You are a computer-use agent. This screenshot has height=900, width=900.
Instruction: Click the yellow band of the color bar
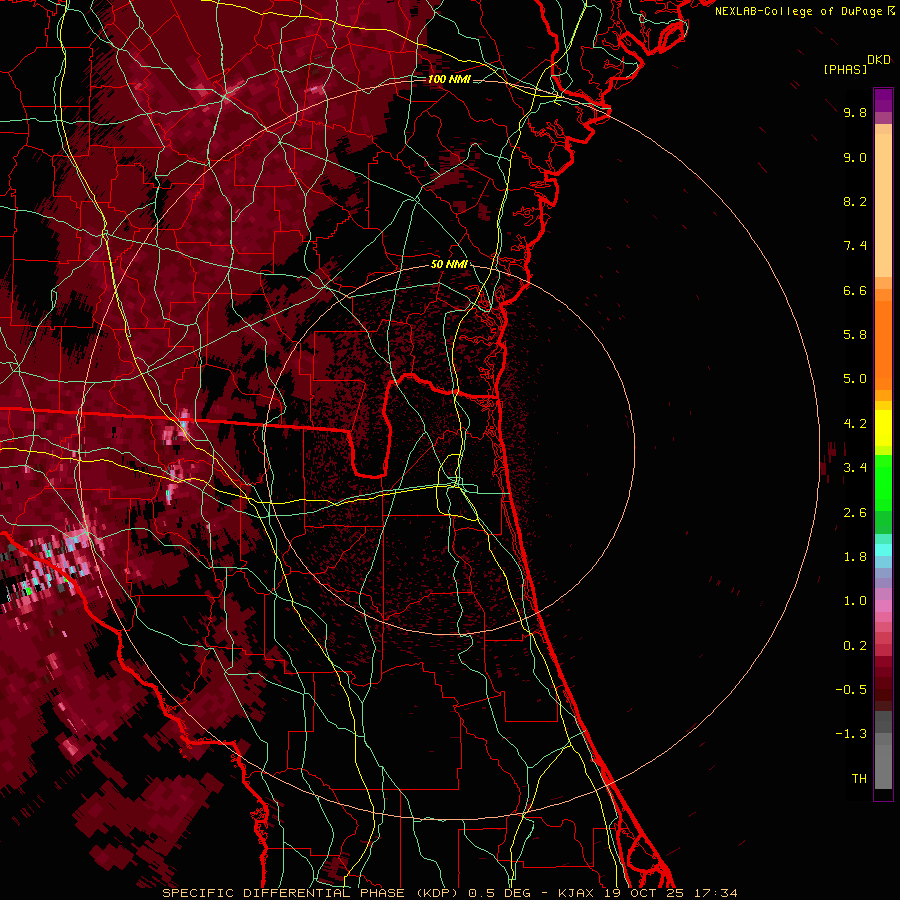pos(883,428)
